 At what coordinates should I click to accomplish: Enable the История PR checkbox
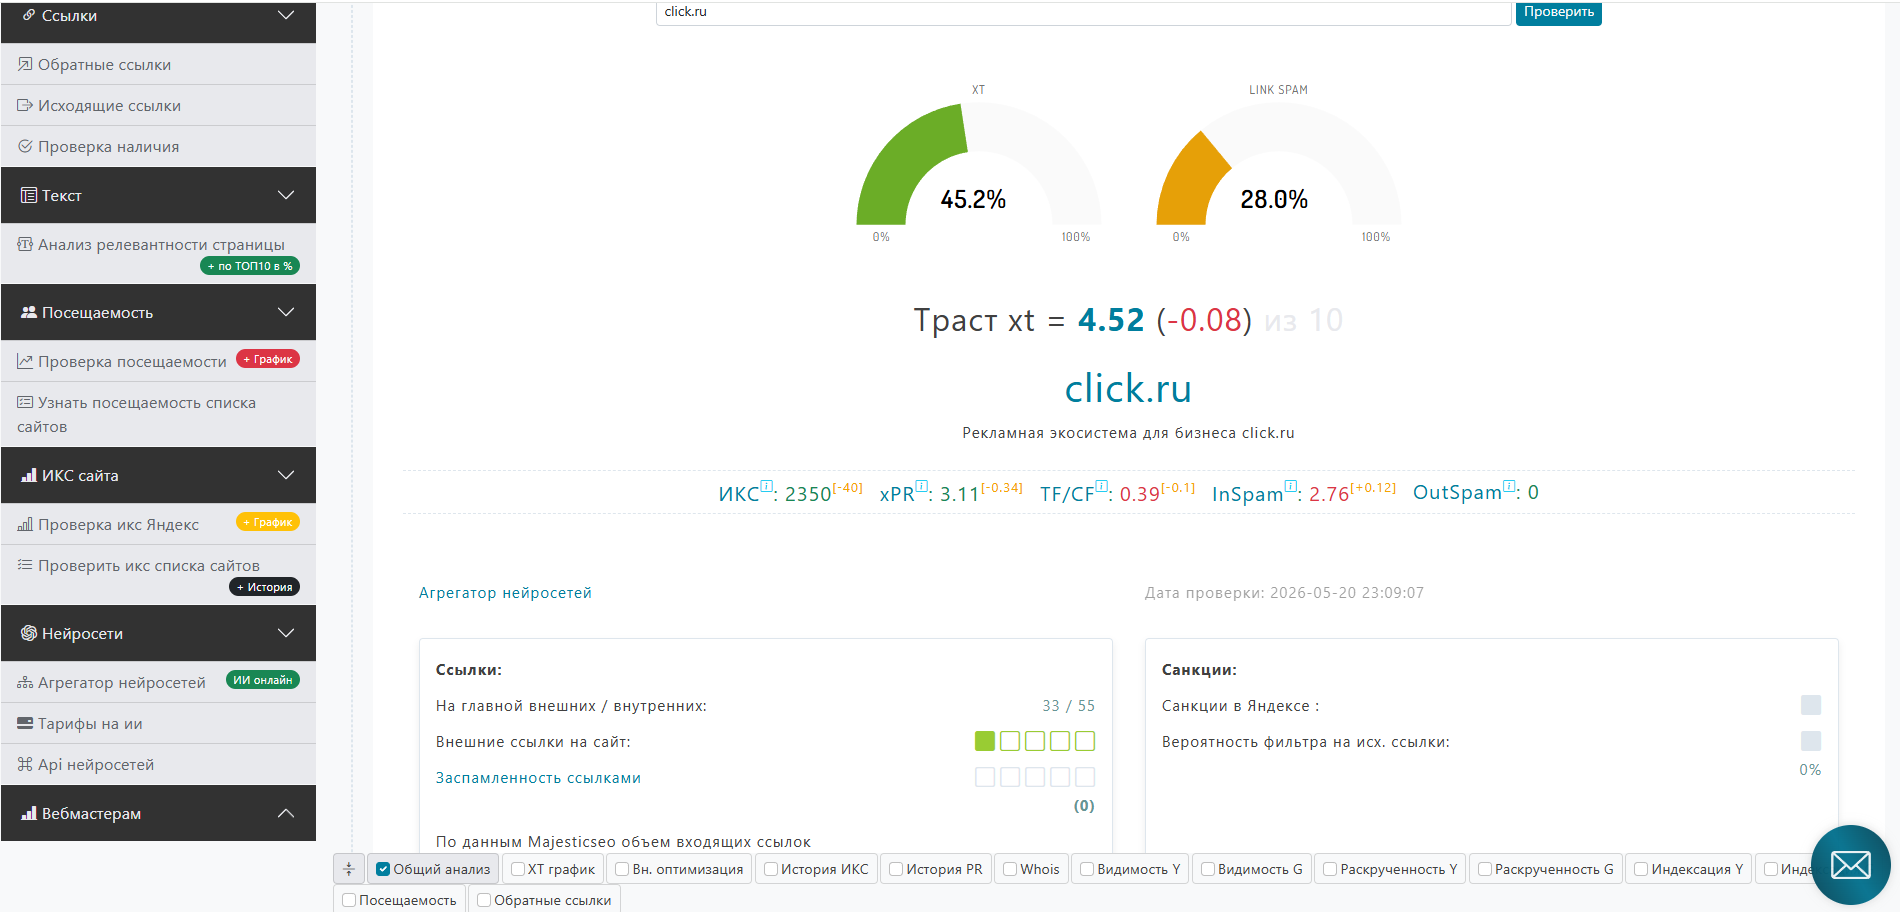point(896,869)
